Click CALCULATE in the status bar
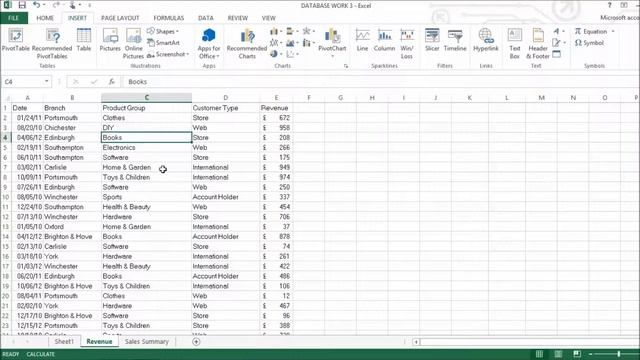Screen dimensions: 640x360 pyautogui.click(x=40, y=354)
